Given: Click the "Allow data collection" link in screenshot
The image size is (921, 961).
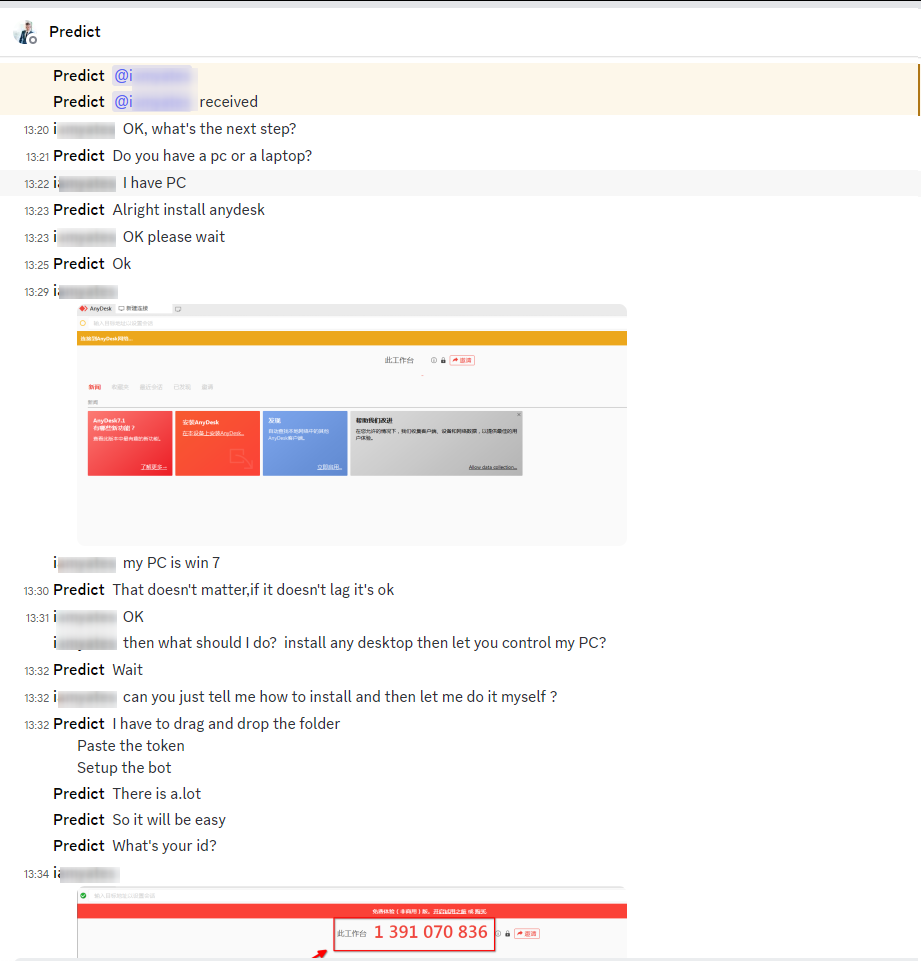Looking at the screenshot, I should point(492,467).
